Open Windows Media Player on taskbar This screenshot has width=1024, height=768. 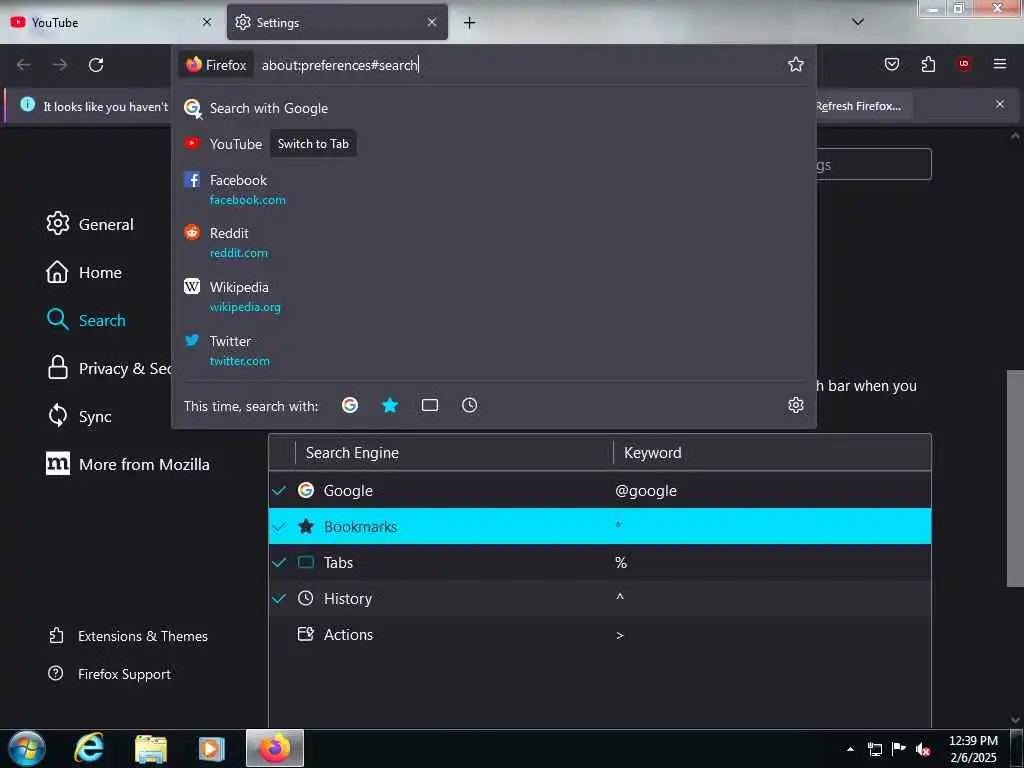(x=211, y=748)
